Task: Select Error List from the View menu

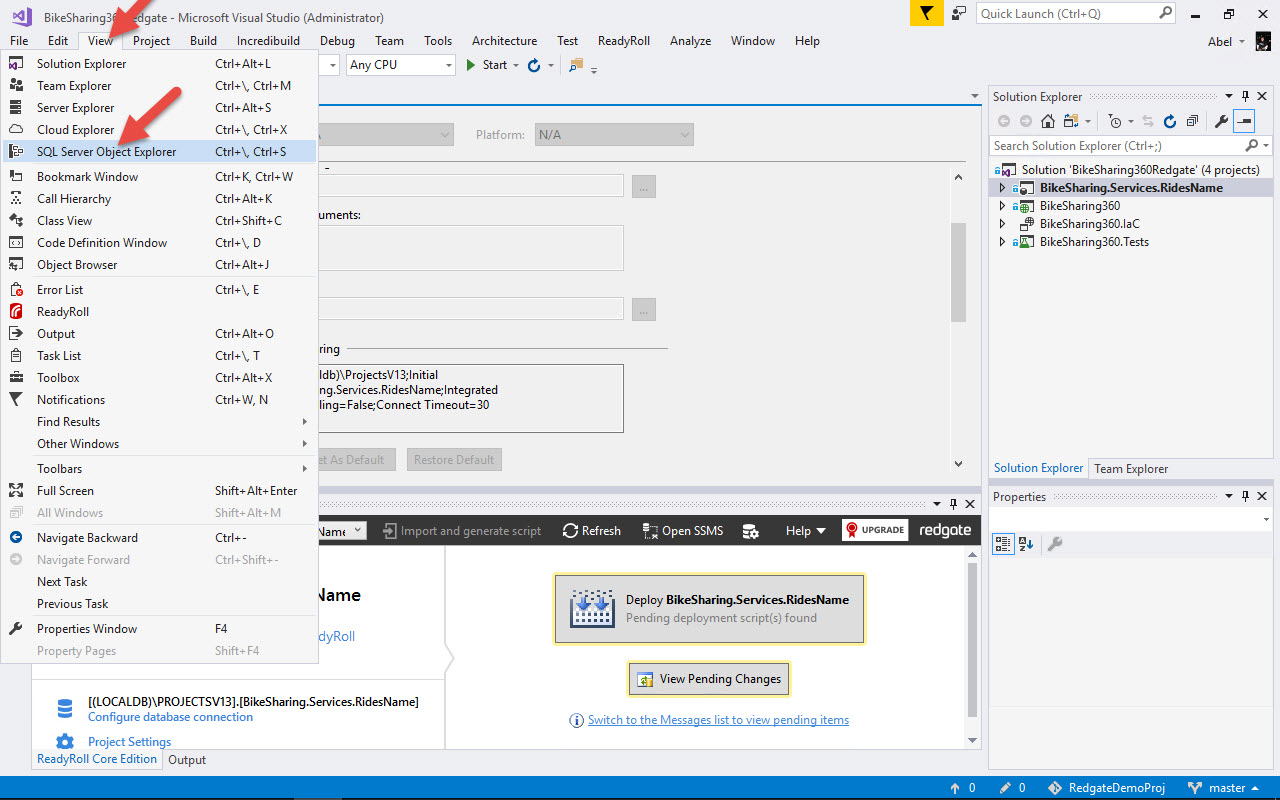Action: (x=159, y=290)
